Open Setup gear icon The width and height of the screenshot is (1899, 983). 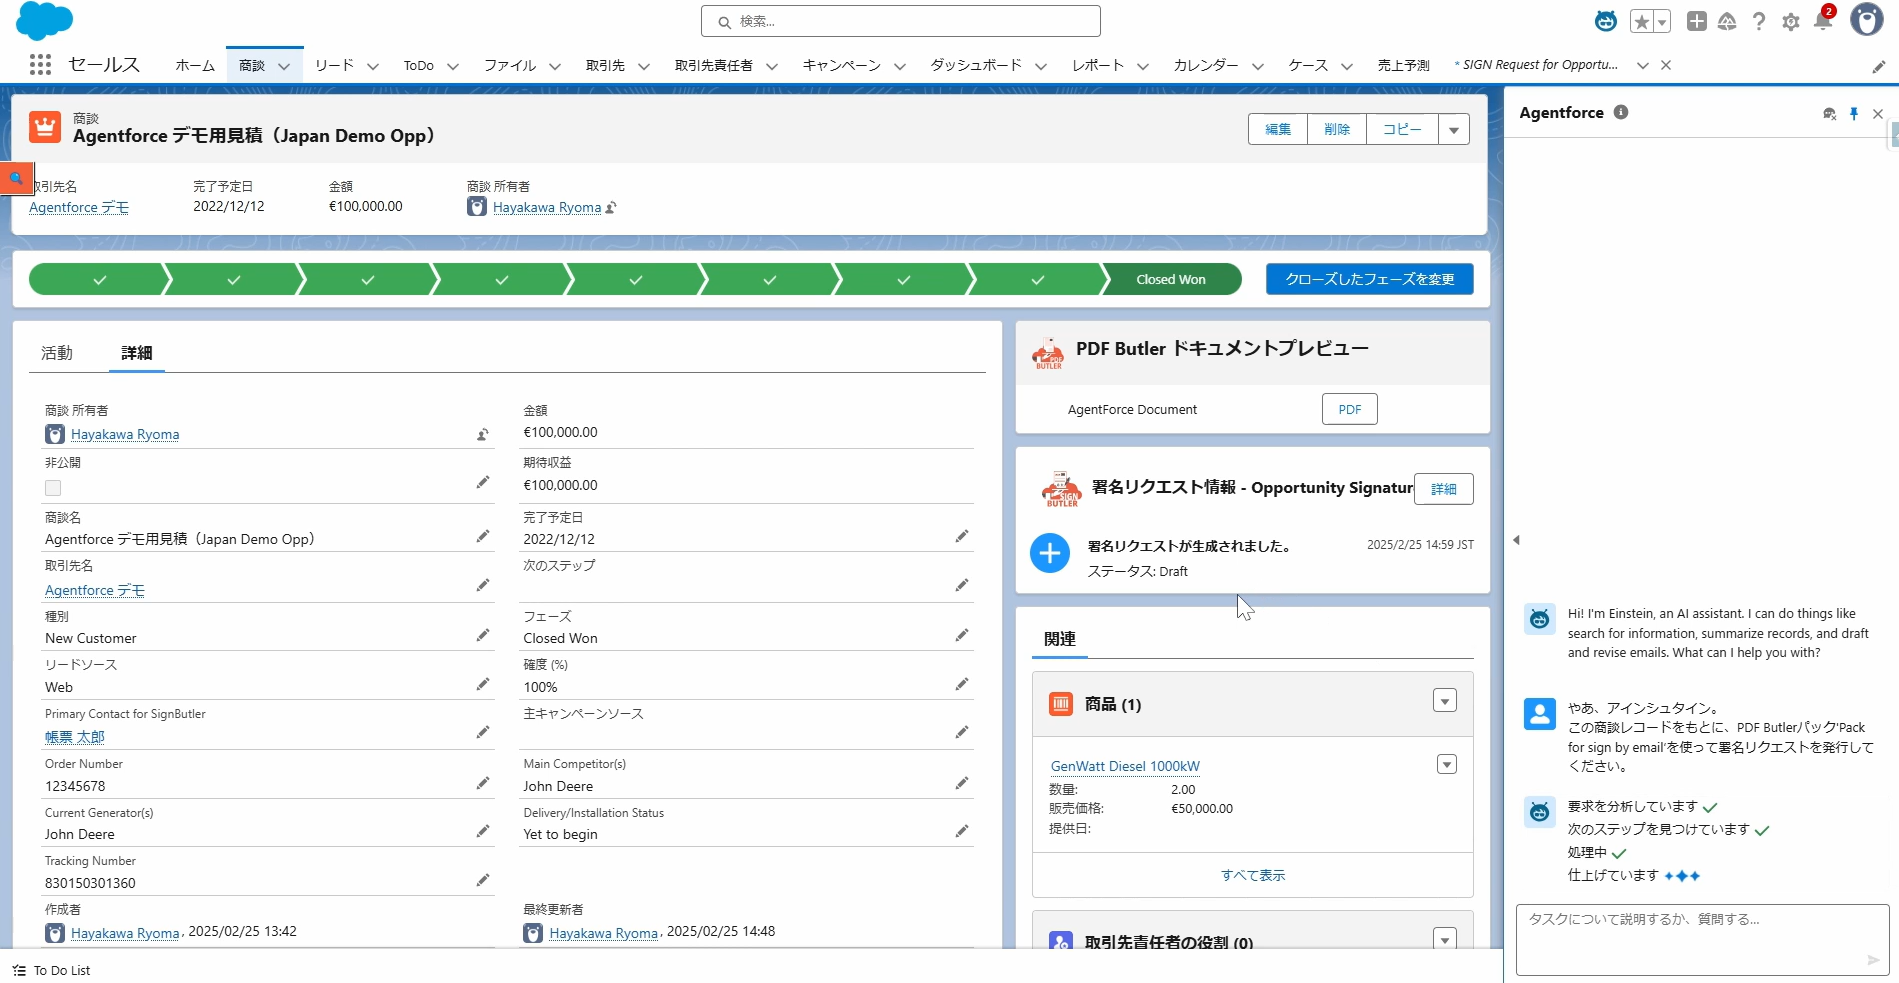pyautogui.click(x=1791, y=21)
